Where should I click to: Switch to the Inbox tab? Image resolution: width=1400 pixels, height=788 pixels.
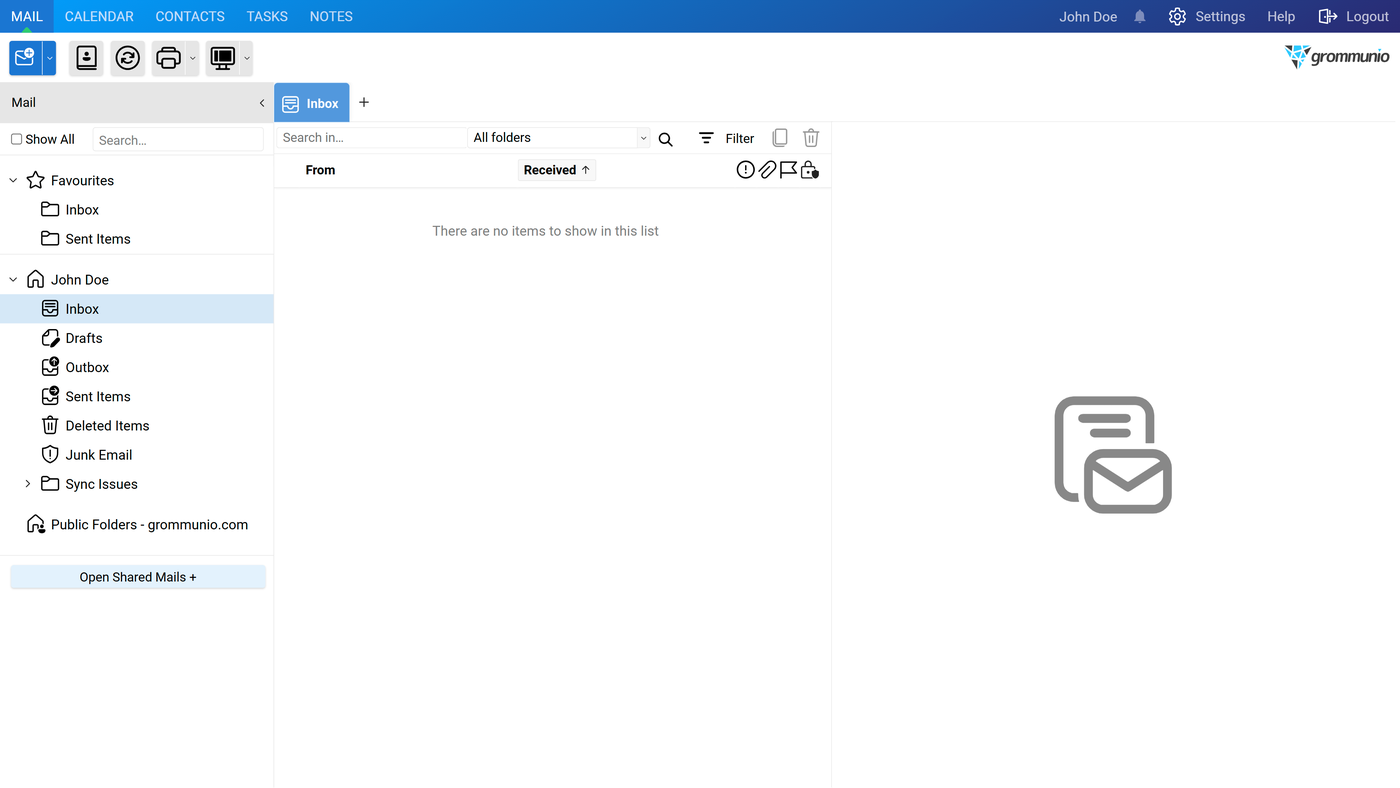tap(311, 103)
